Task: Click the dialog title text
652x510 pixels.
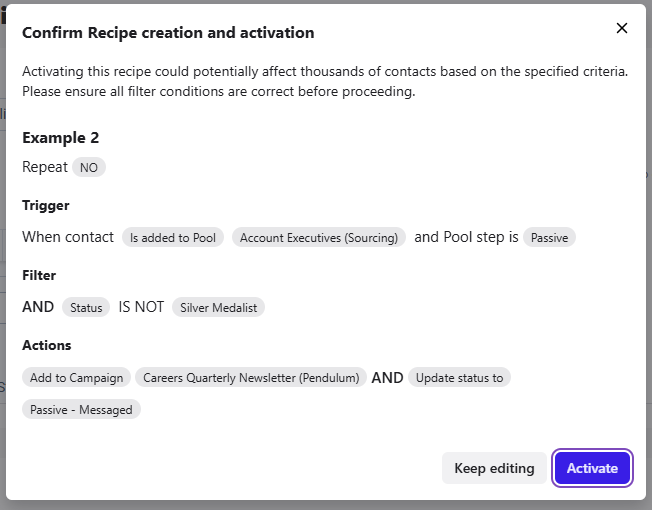Action: tap(168, 32)
